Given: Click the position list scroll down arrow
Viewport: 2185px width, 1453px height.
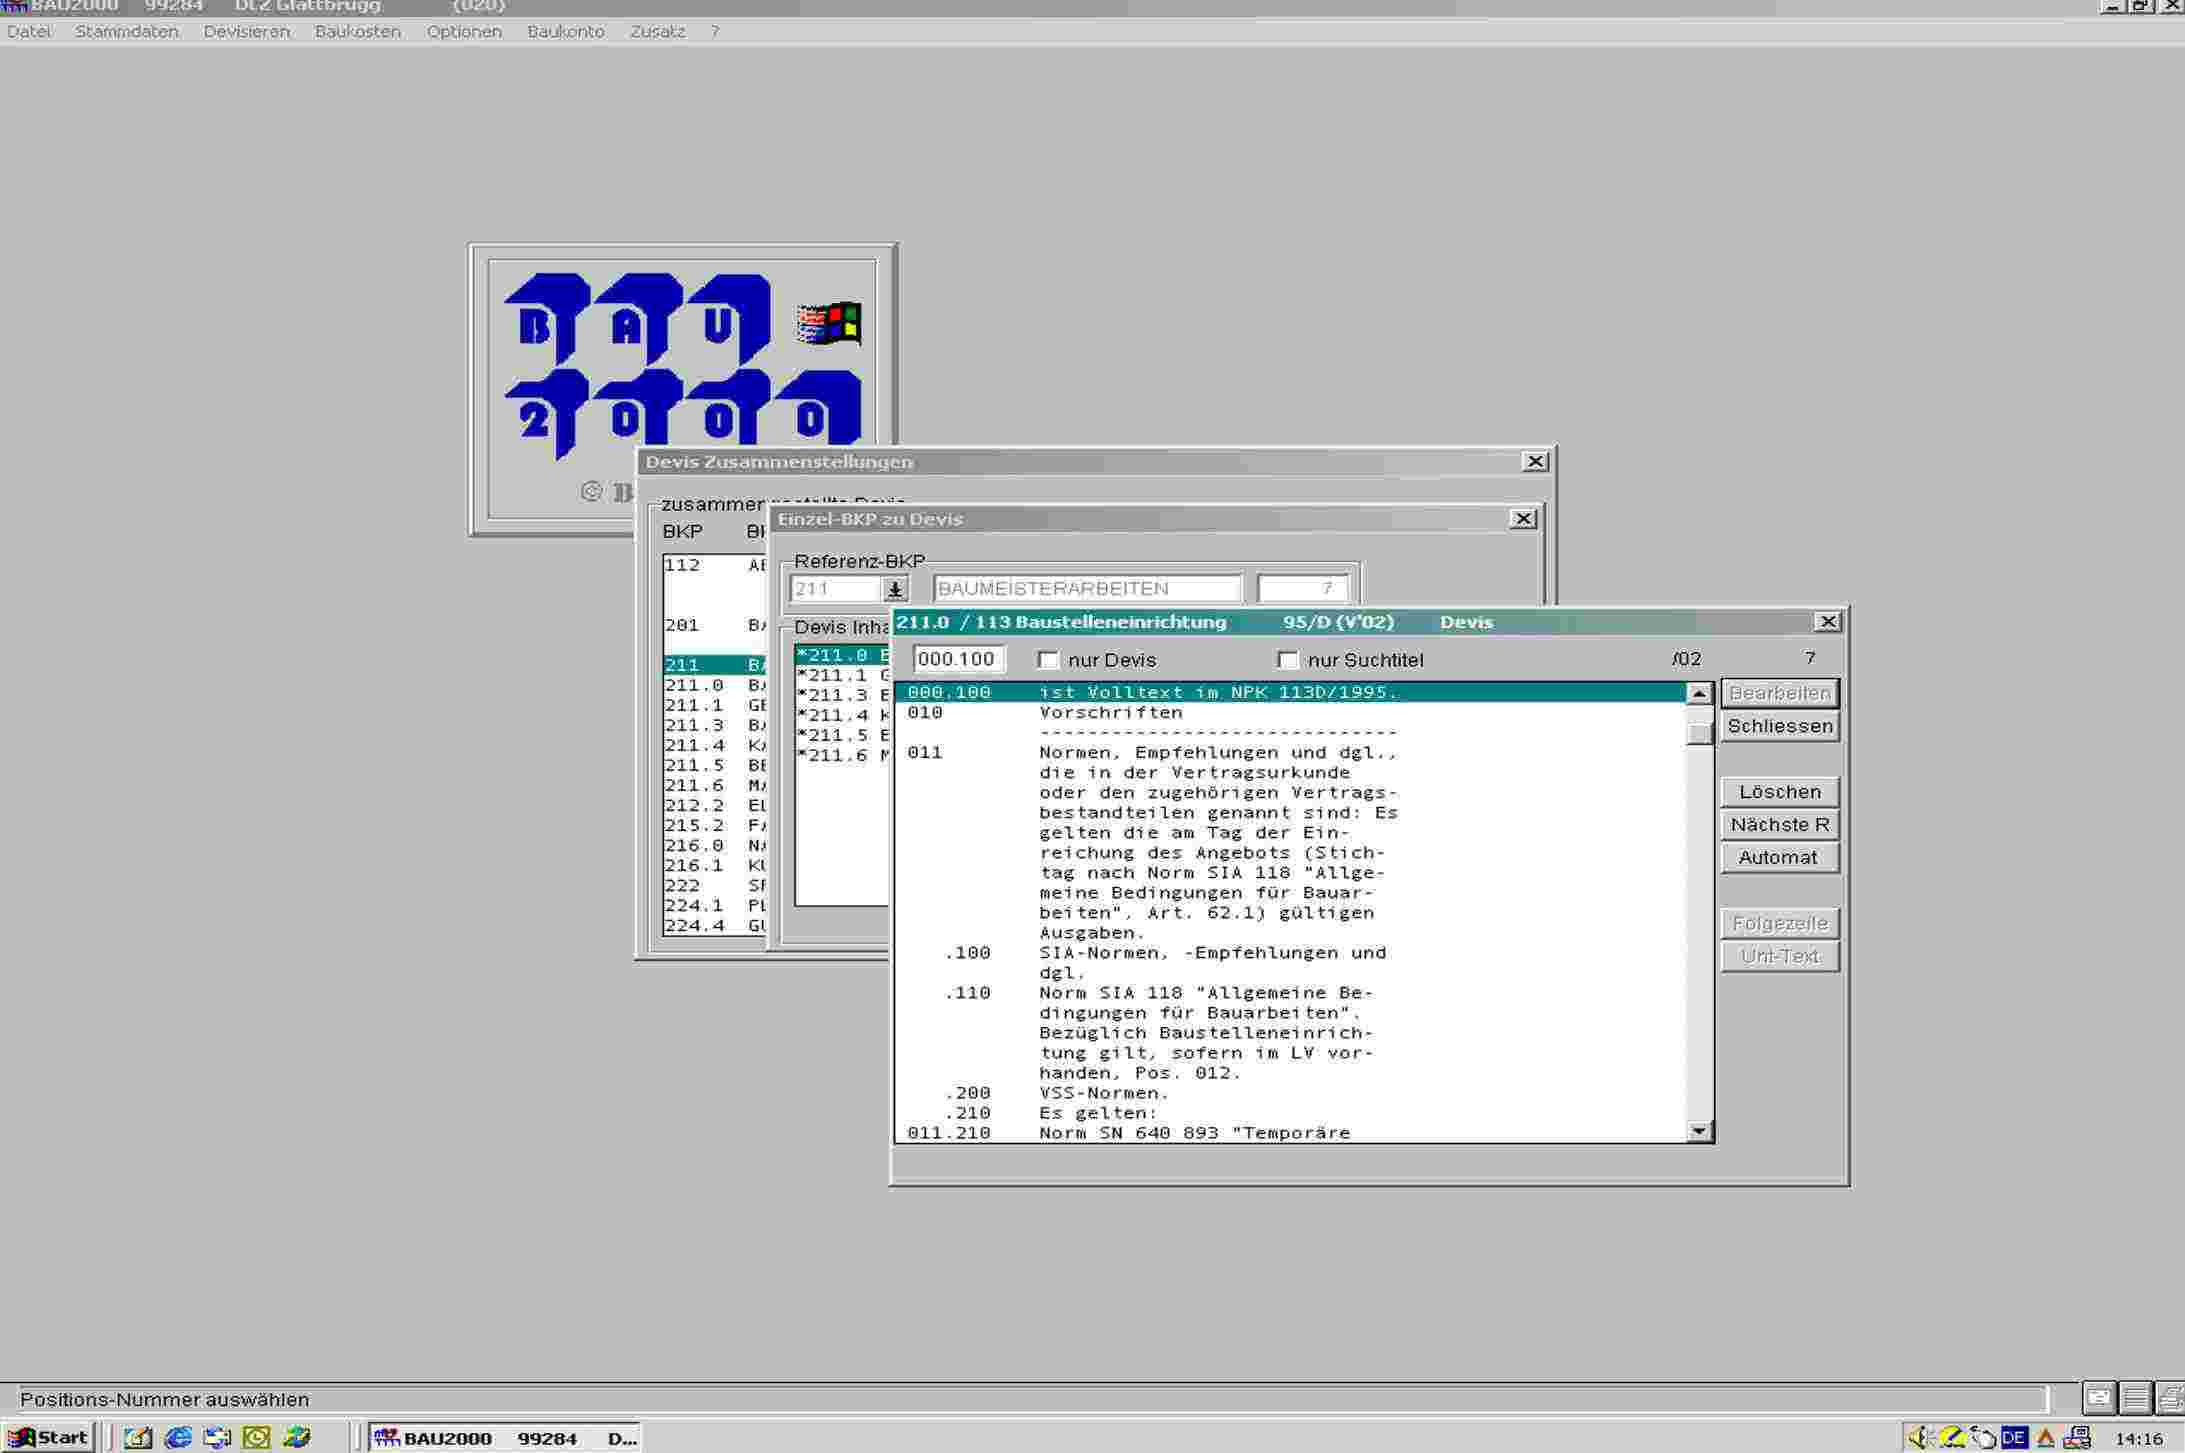Looking at the screenshot, I should point(1699,1131).
